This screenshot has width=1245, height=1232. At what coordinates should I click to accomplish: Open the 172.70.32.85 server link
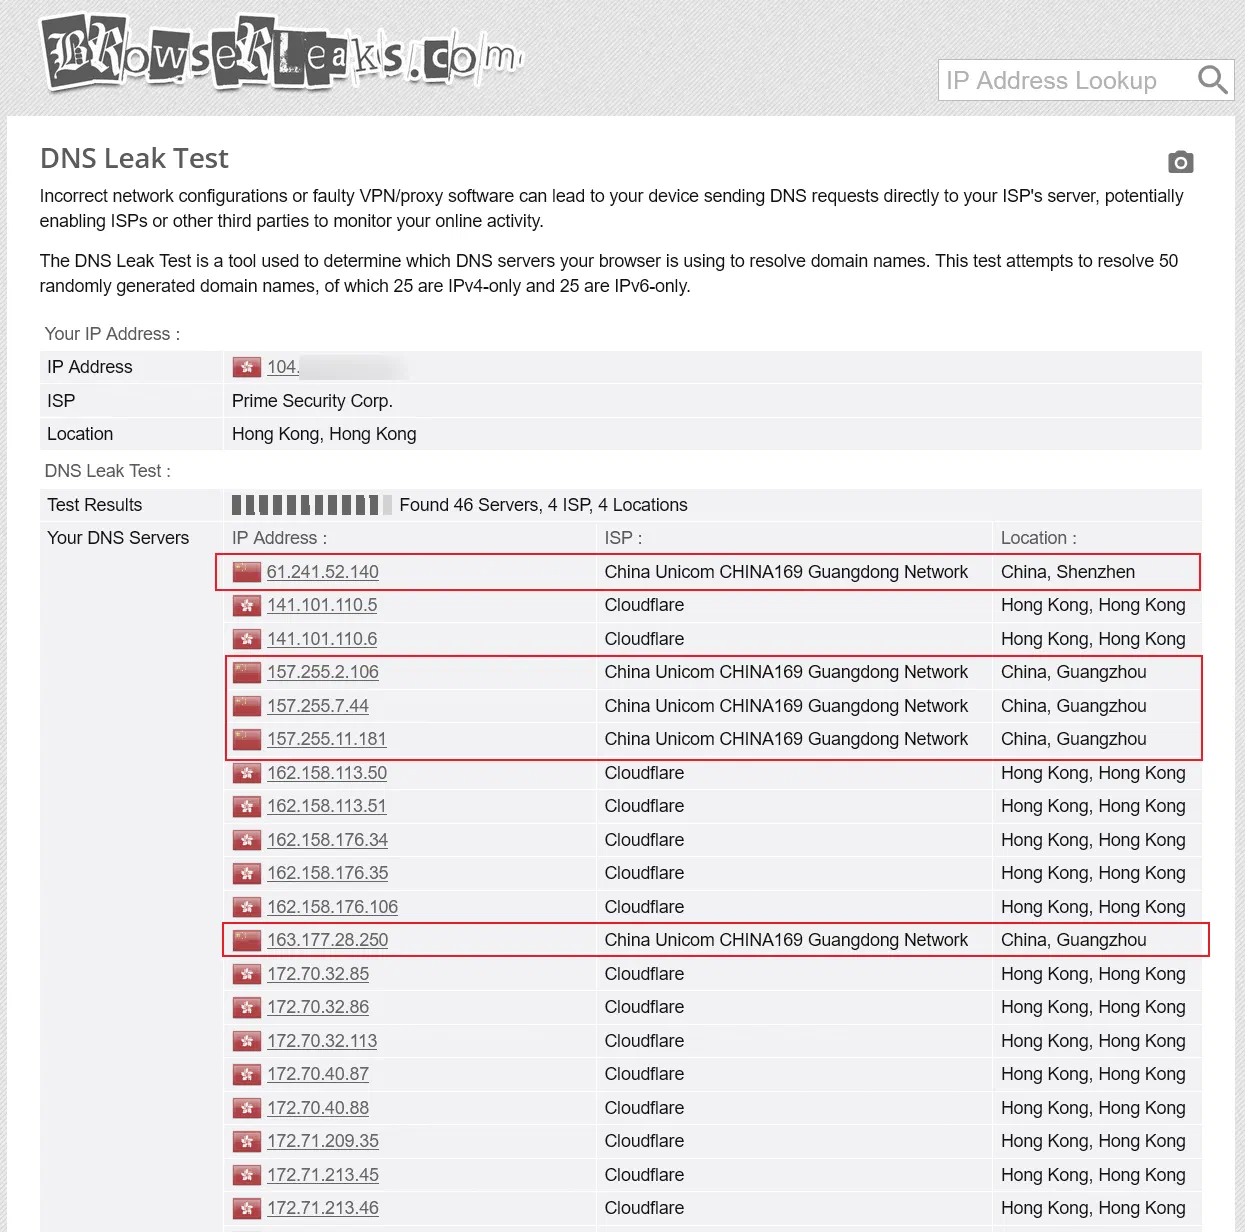[x=318, y=973]
